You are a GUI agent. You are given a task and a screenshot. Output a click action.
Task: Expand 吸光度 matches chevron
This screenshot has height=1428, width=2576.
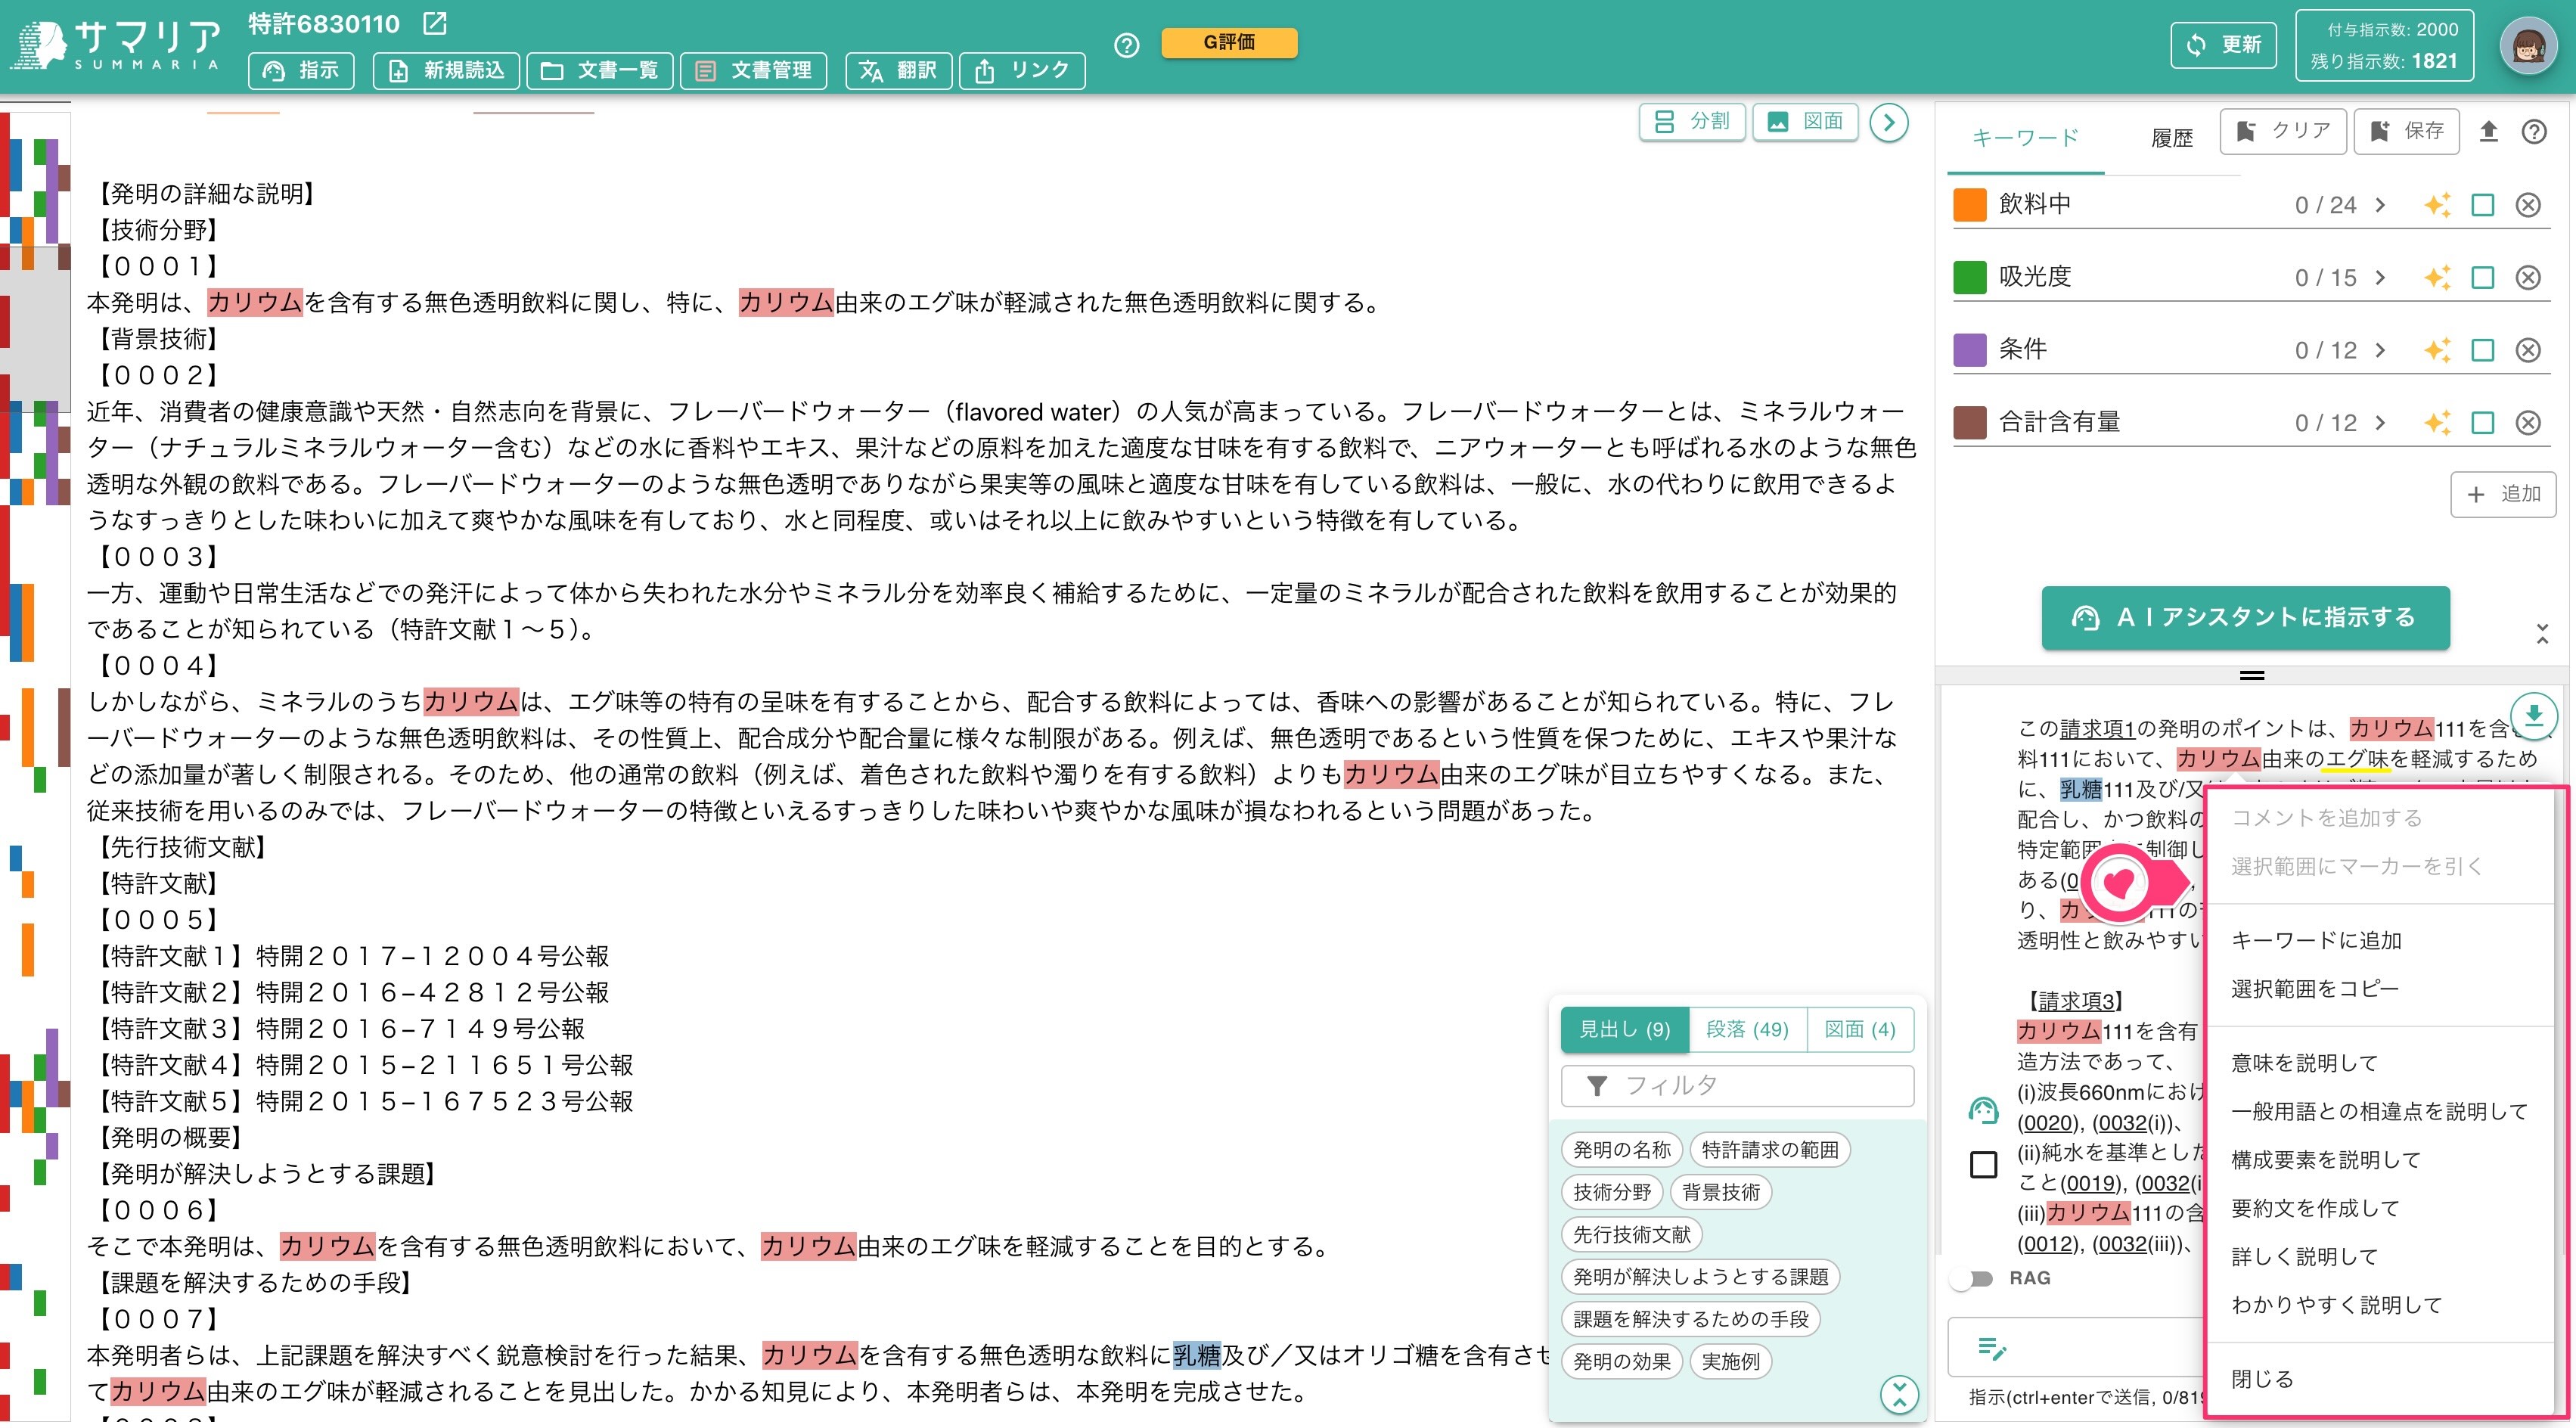2380,277
